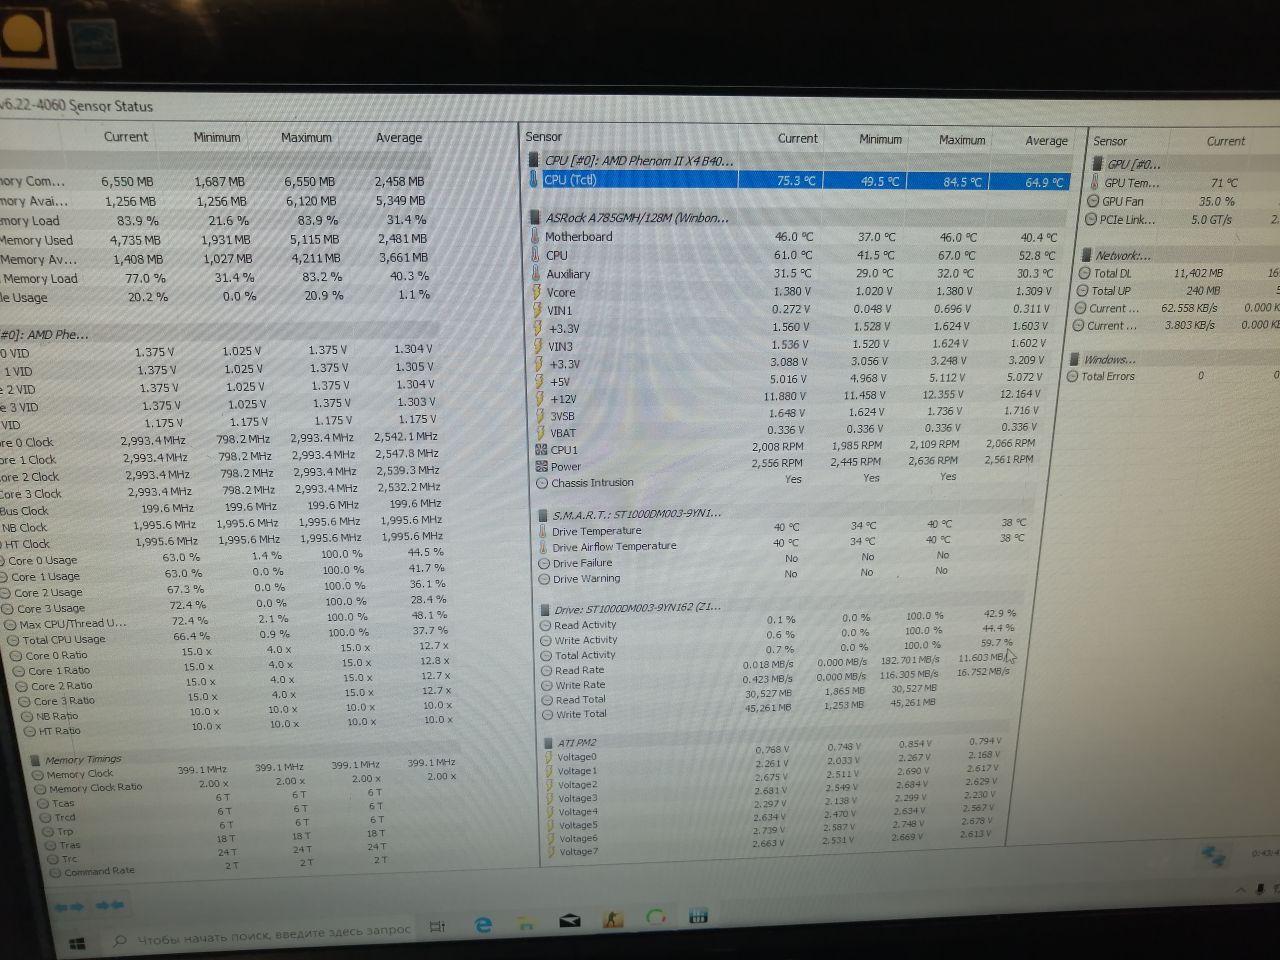
Task: Select the 'ATI PM2' group header
Action: point(576,742)
